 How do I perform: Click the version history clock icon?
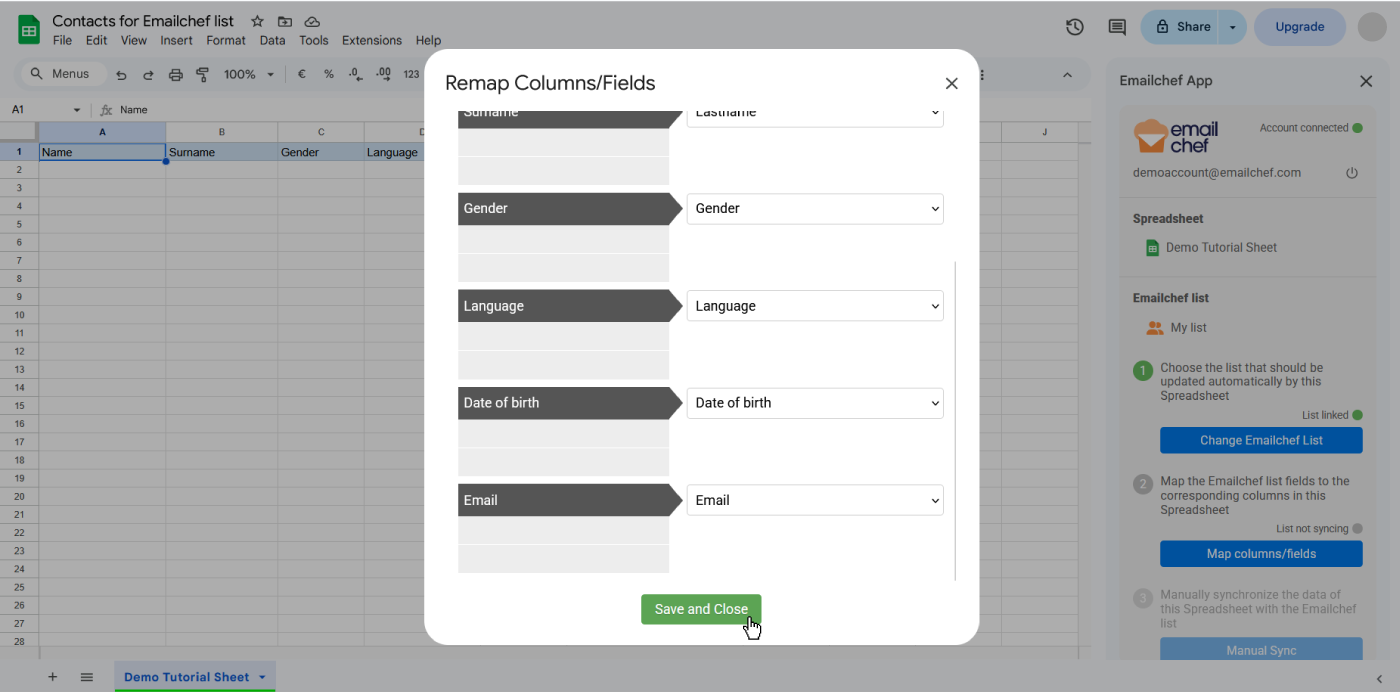pyautogui.click(x=1075, y=27)
